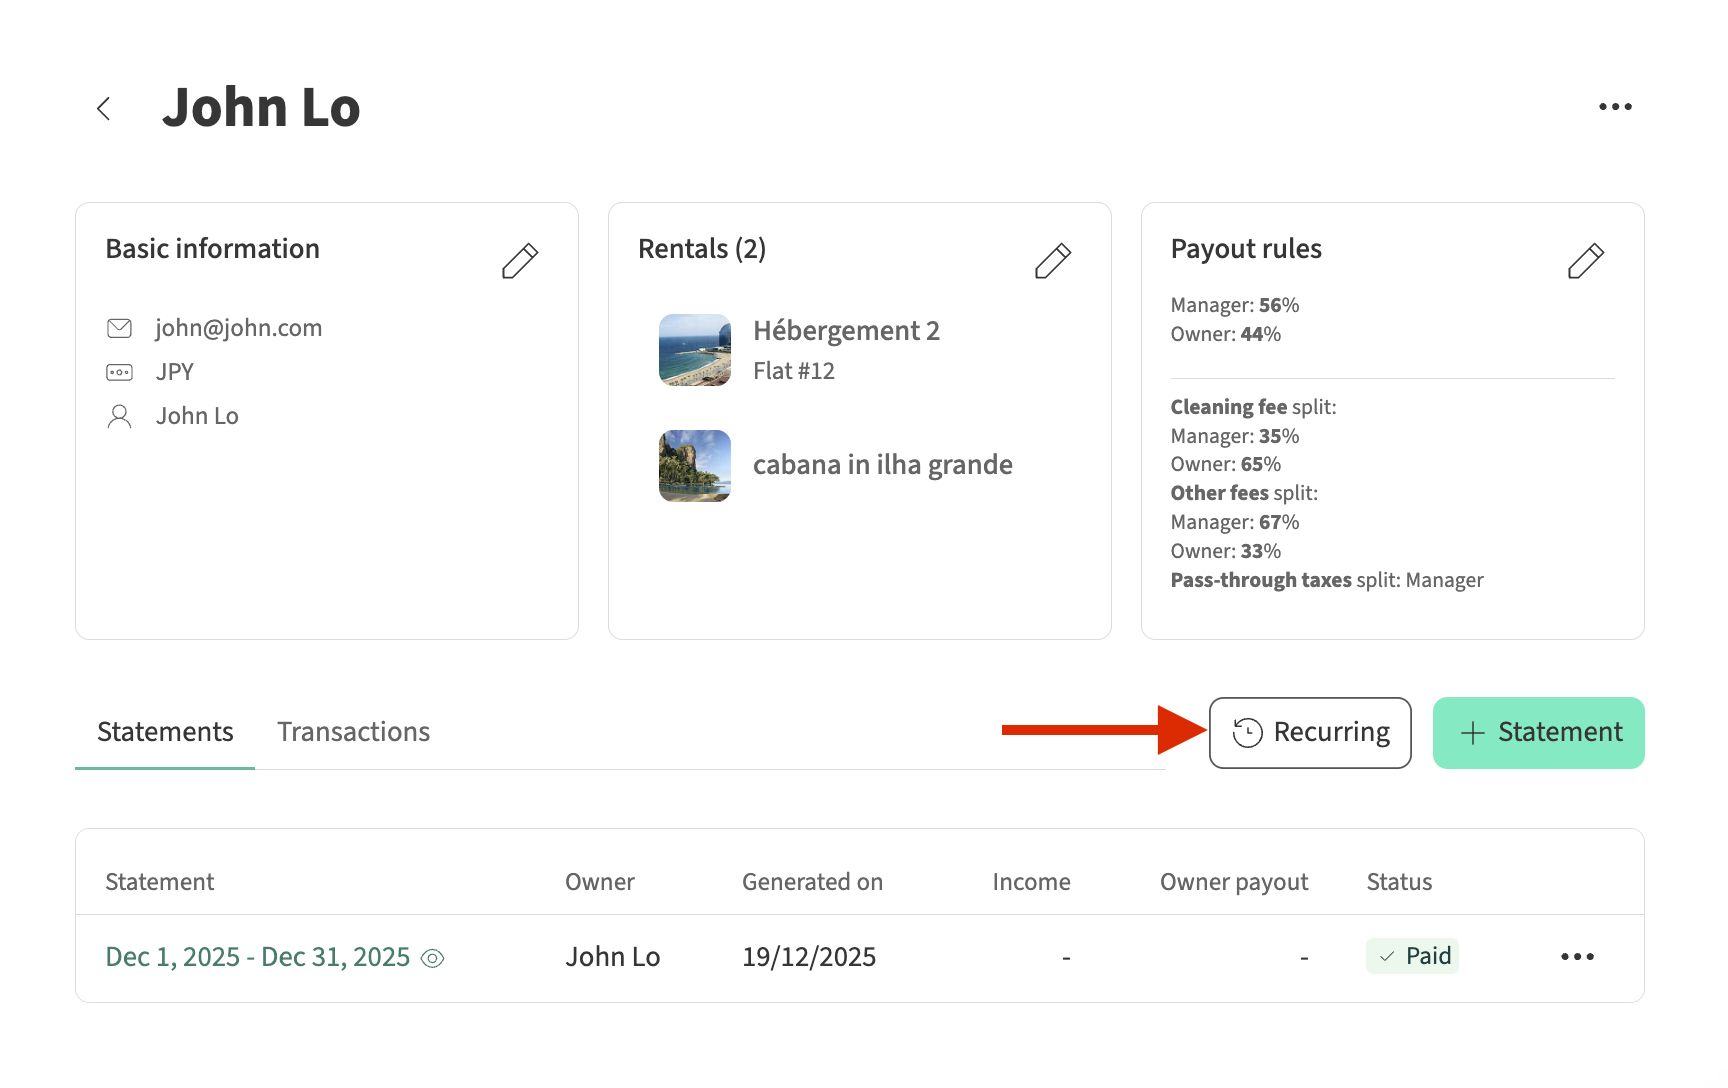Toggle the statement visibility eye icon
Viewport: 1728px width, 1088px height.
(432, 958)
